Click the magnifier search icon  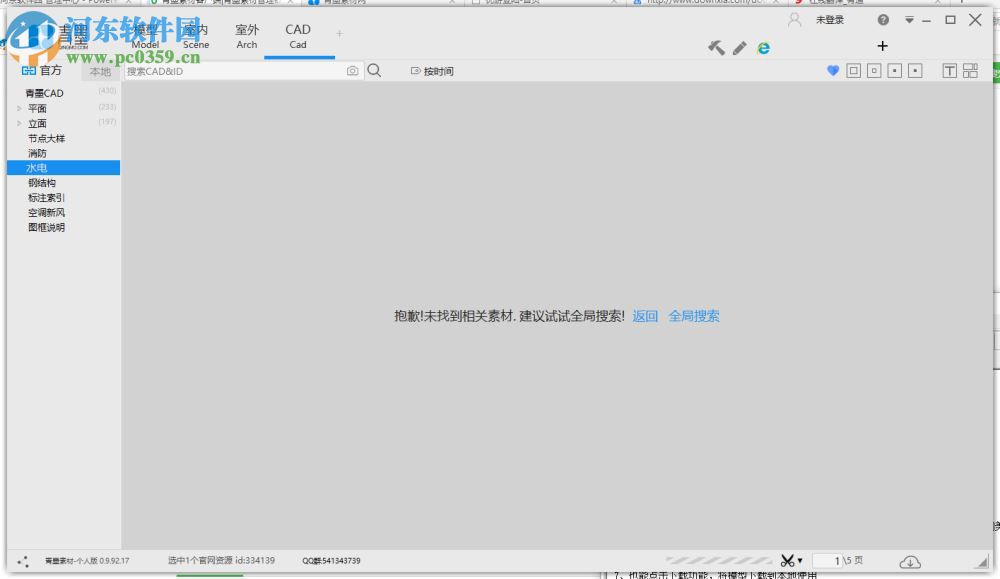coord(373,71)
